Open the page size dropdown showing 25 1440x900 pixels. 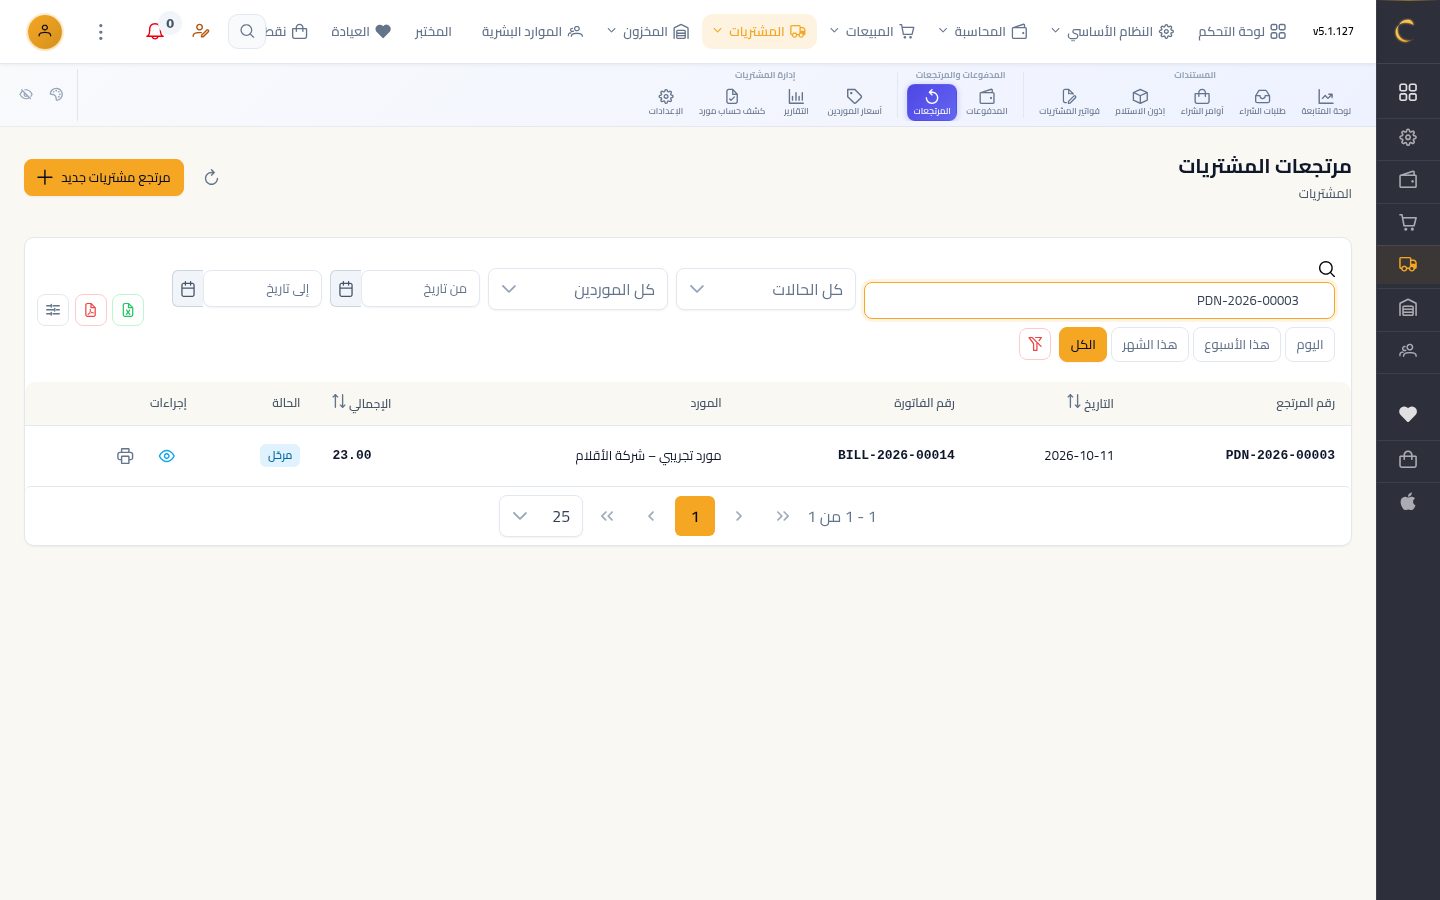[541, 516]
